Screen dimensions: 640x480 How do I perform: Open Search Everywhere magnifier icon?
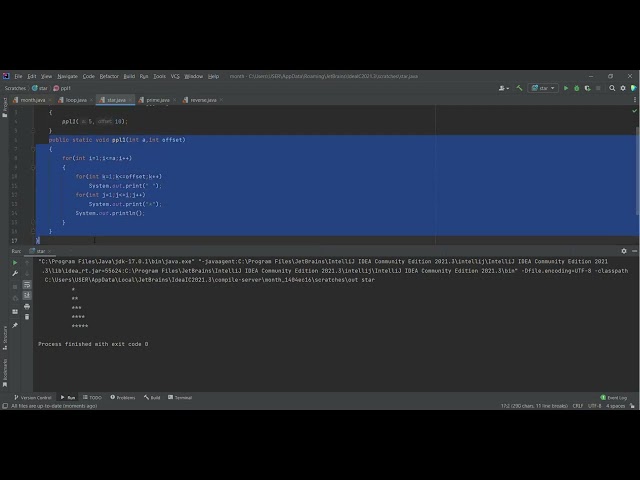(612, 88)
